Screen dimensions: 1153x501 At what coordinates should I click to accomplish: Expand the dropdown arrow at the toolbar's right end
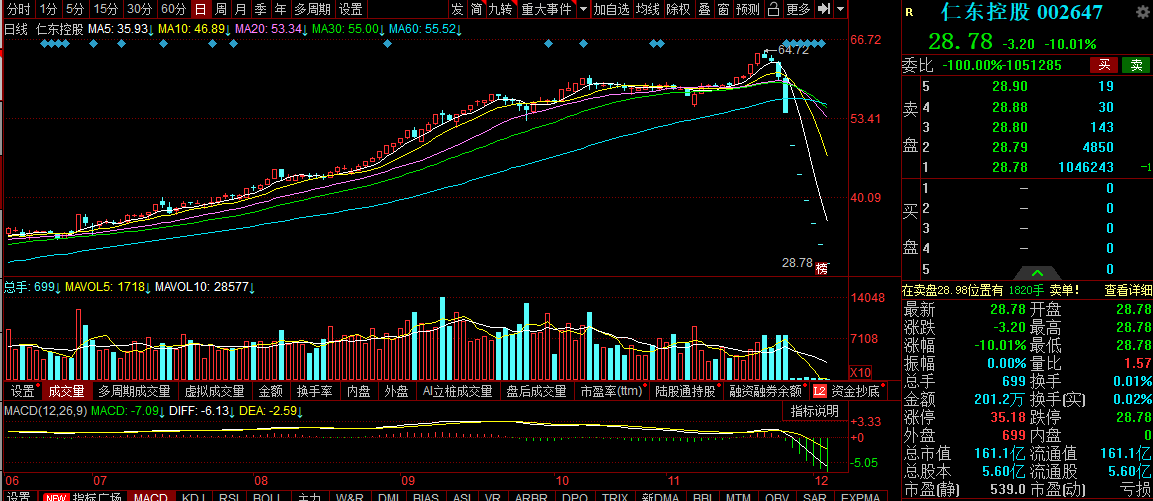pos(840,9)
